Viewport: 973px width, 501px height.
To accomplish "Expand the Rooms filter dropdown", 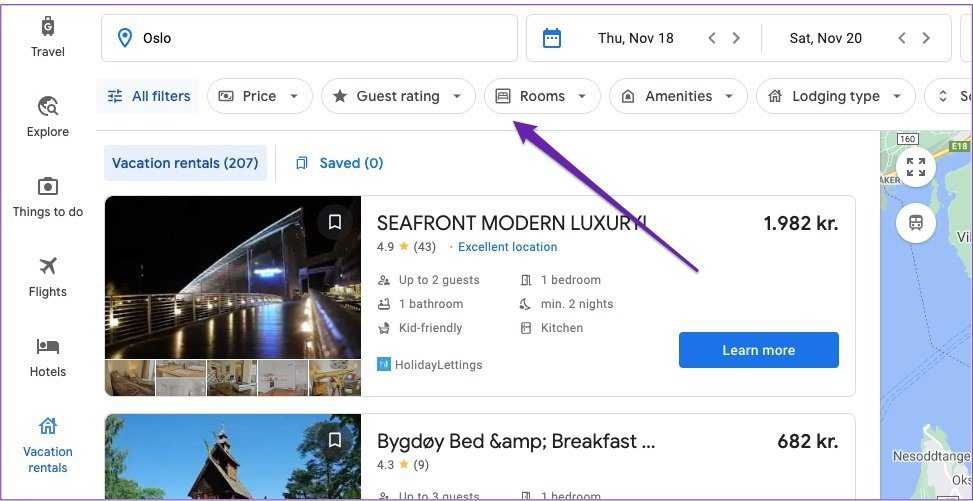I will click(x=542, y=96).
